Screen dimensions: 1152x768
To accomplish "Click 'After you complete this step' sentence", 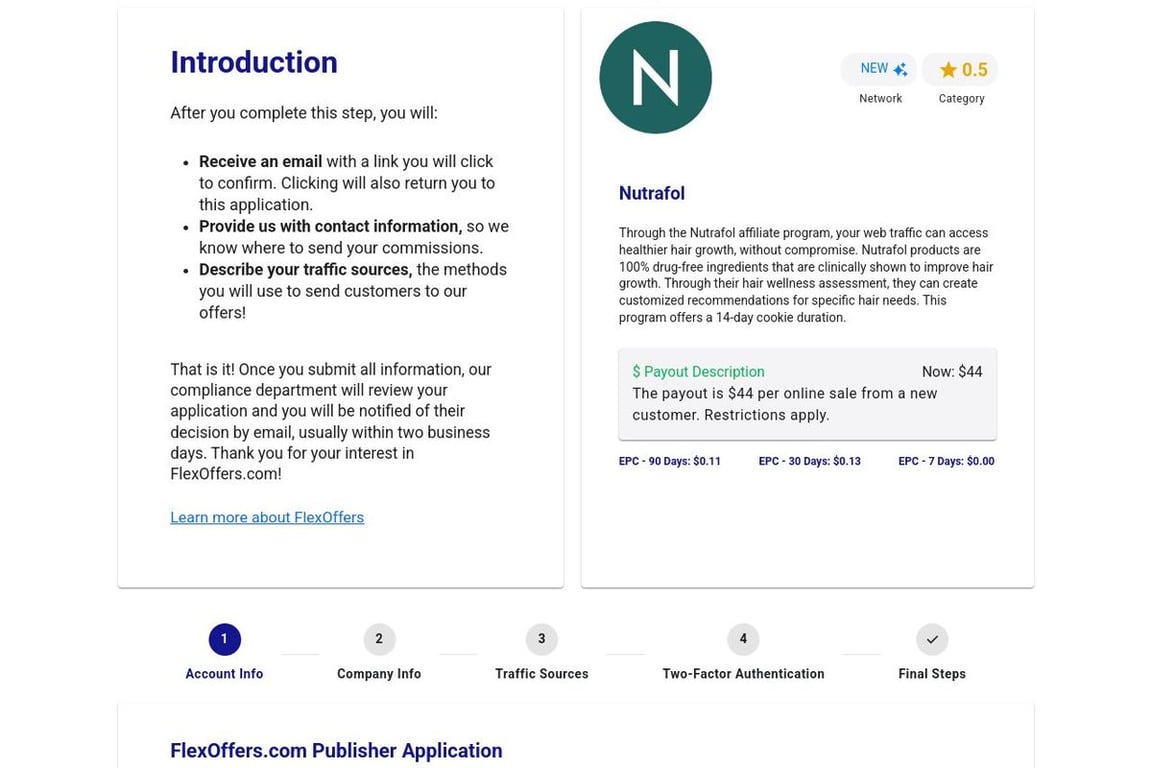I will click(303, 112).
